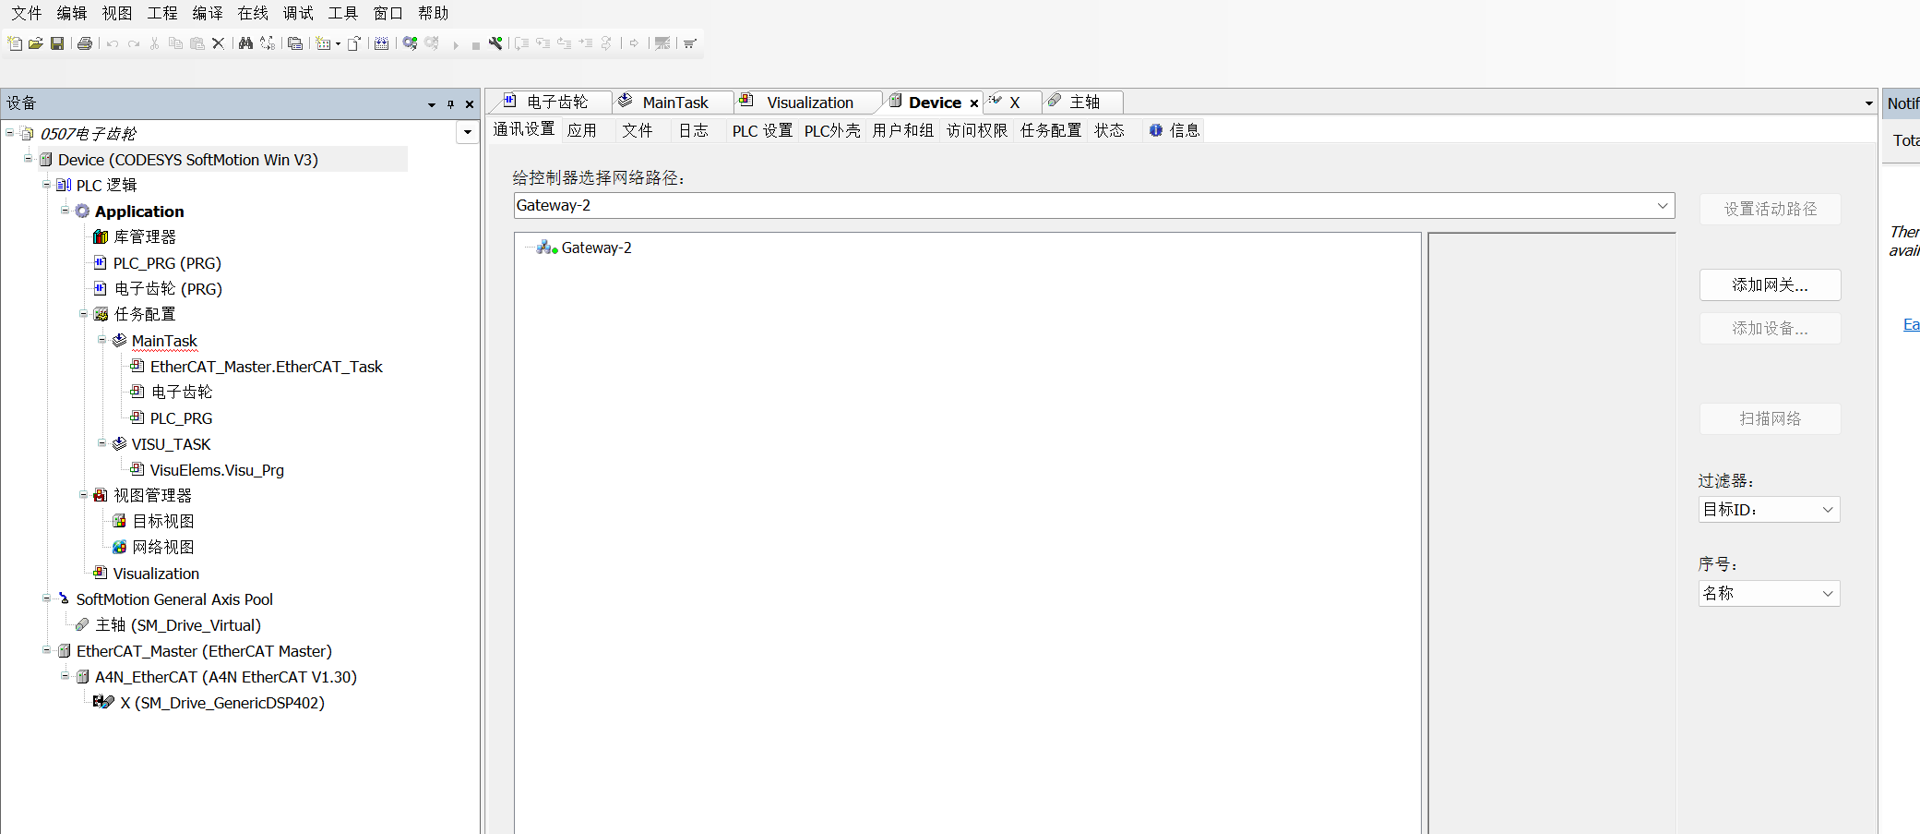Click the Start (play) toolbar icon
Screen dimensions: 1920x834
tap(456, 45)
